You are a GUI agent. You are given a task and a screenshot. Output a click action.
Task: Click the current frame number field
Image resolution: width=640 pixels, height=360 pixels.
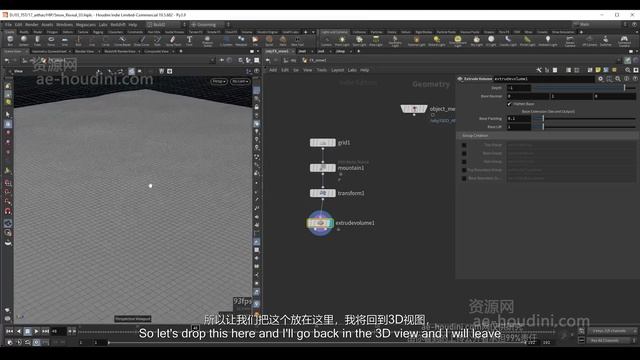(58, 331)
